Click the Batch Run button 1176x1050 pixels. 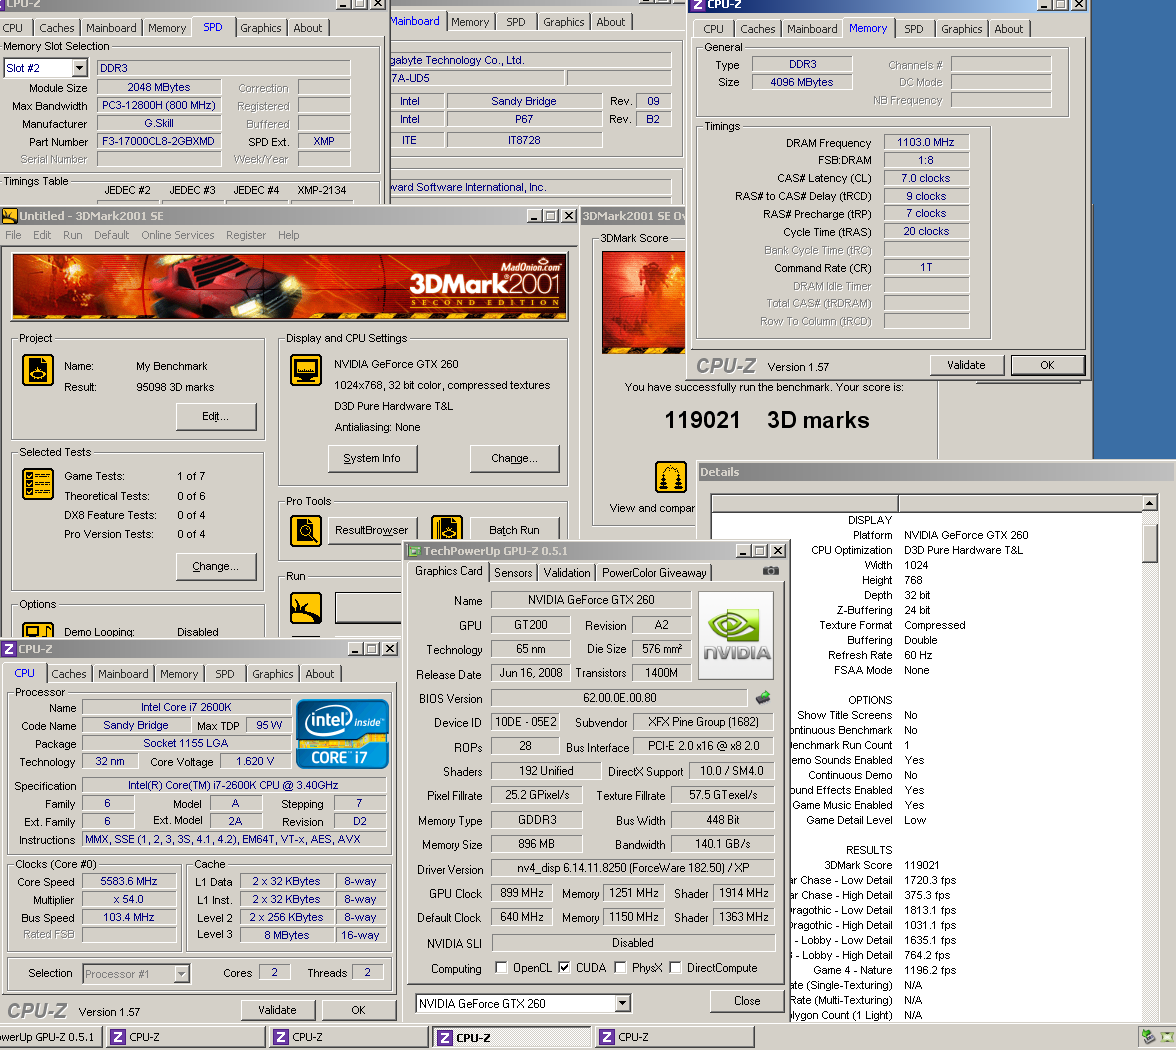coord(514,530)
